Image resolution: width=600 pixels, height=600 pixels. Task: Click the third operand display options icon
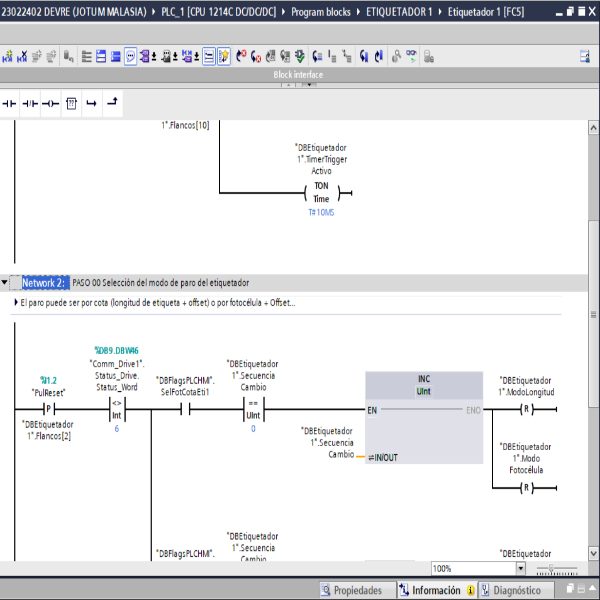pos(187,57)
